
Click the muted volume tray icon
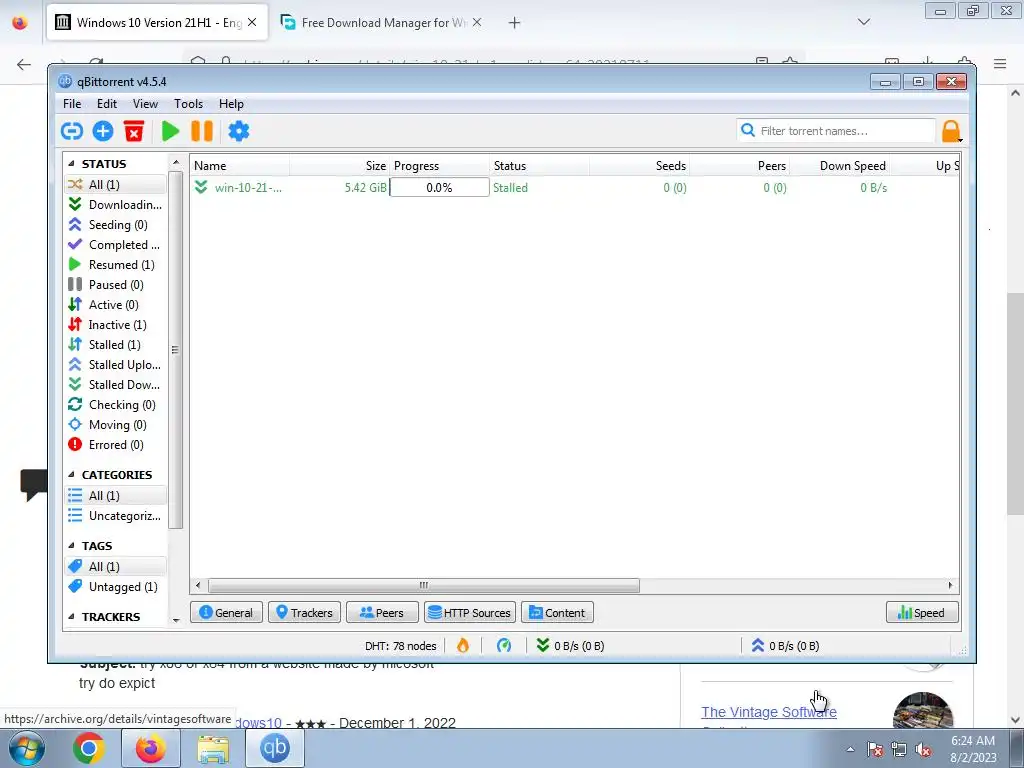[923, 750]
